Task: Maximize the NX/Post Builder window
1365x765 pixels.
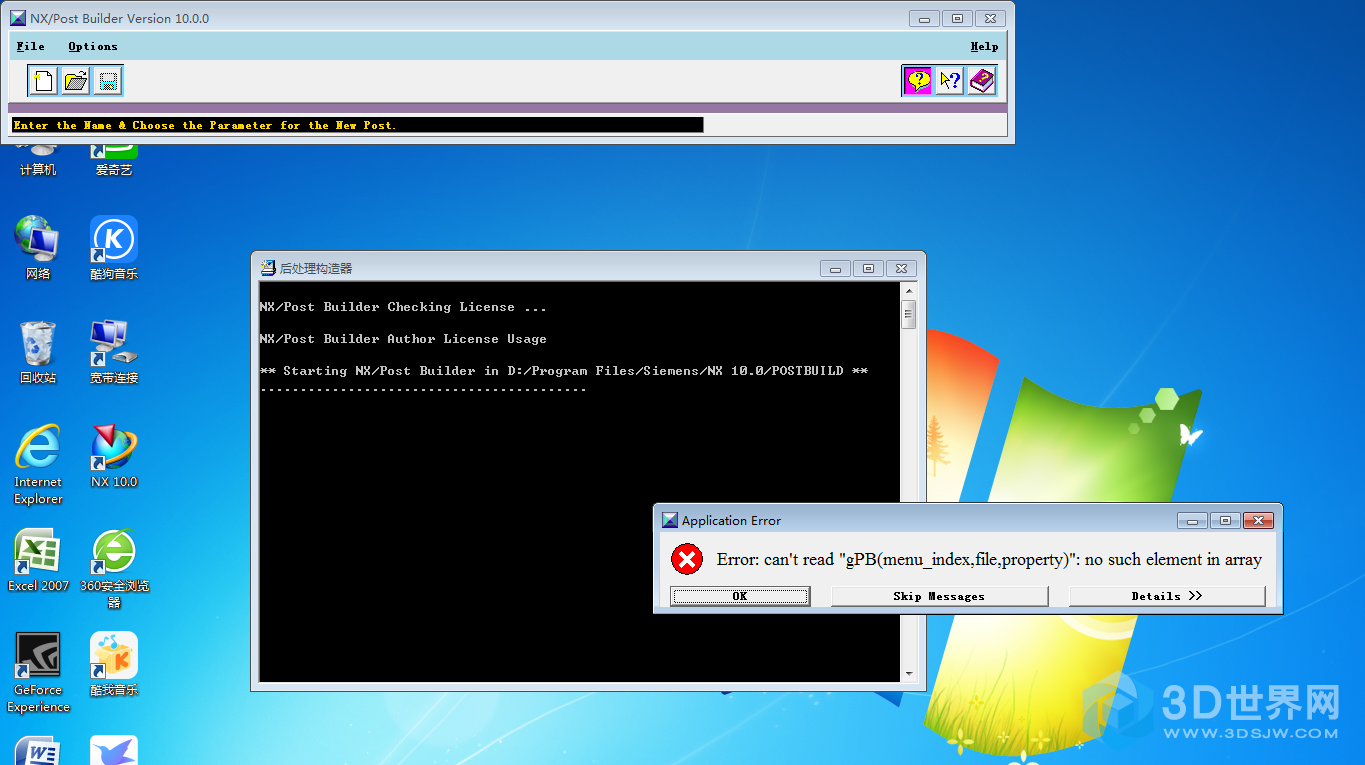Action: (957, 18)
